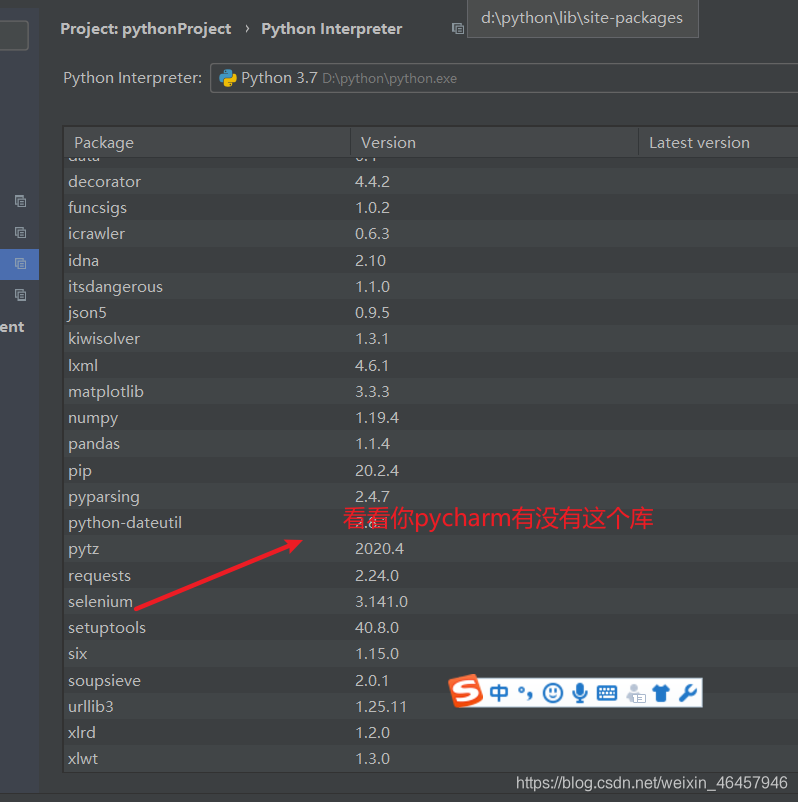Screen dimensions: 798x802
Task: Sort by Version column header
Action: (495, 142)
